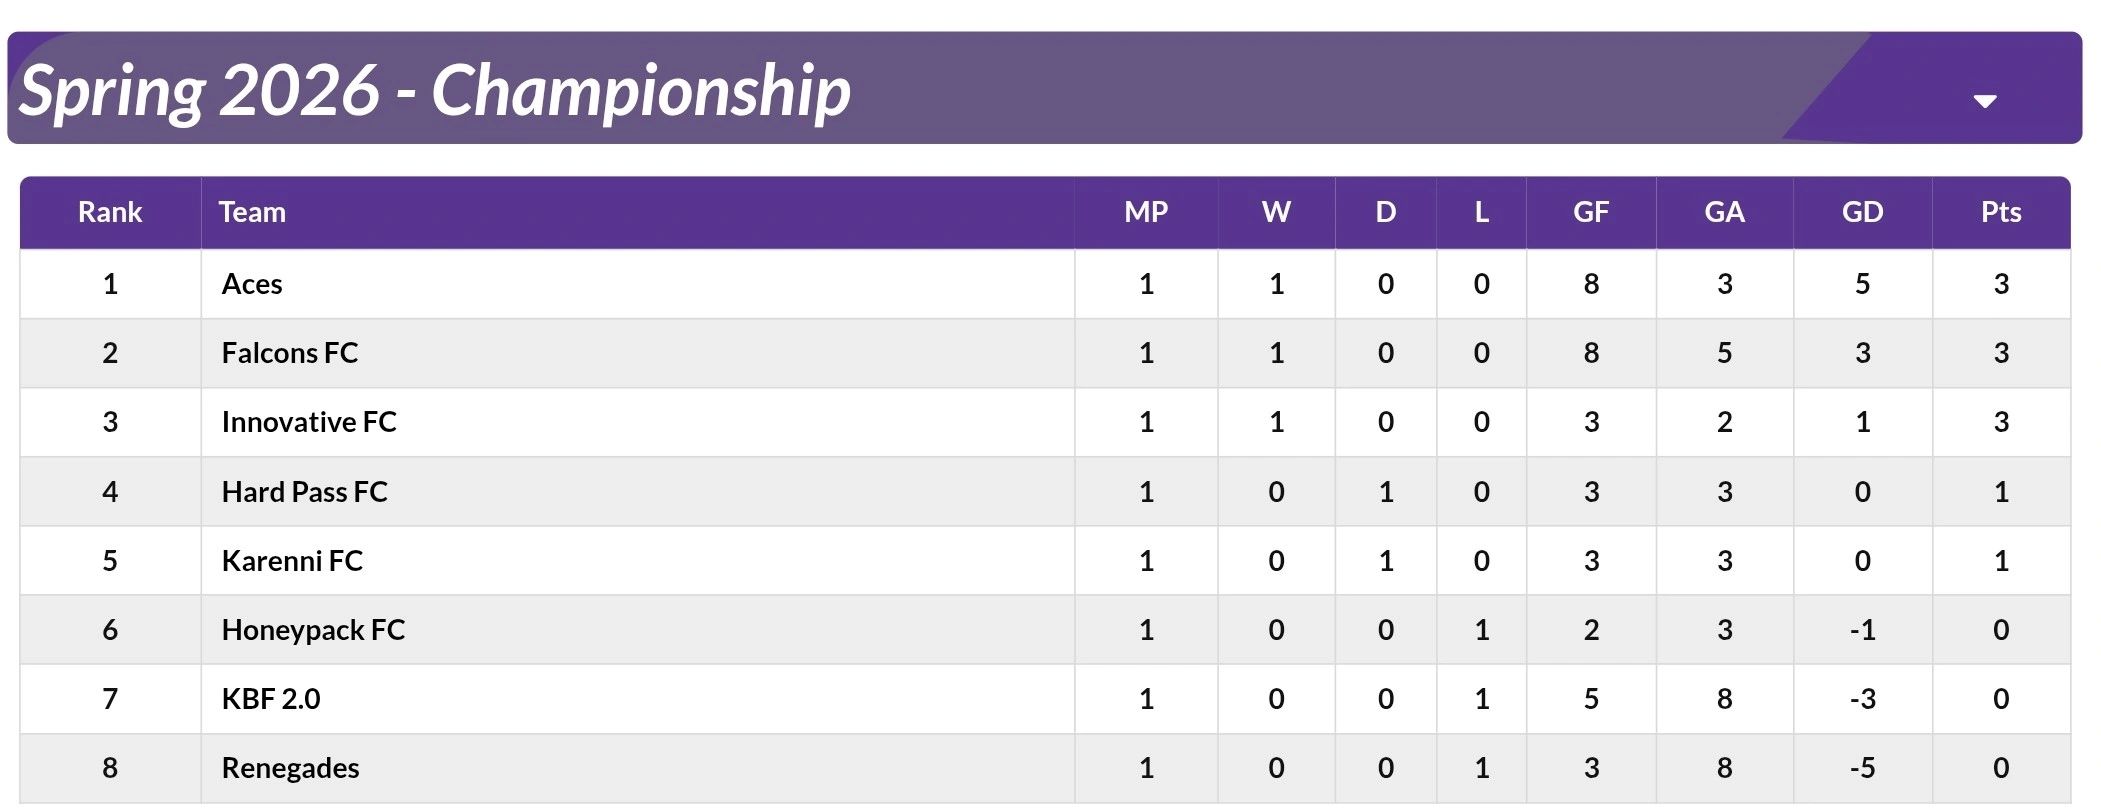Expand the Spring 2026 Championship dropdown arrow
Viewport: 2101px width, 810px height.
coord(1984,101)
